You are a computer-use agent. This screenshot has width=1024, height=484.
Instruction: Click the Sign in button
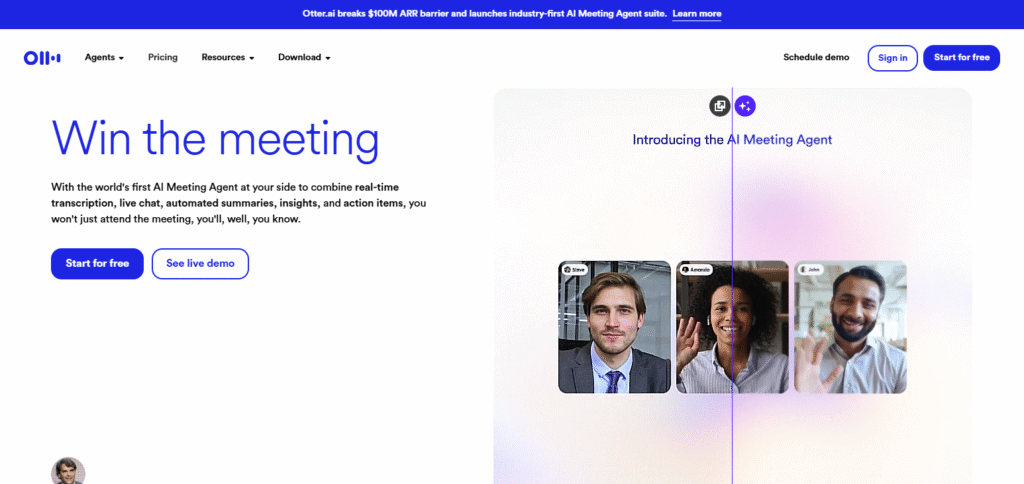[893, 58]
